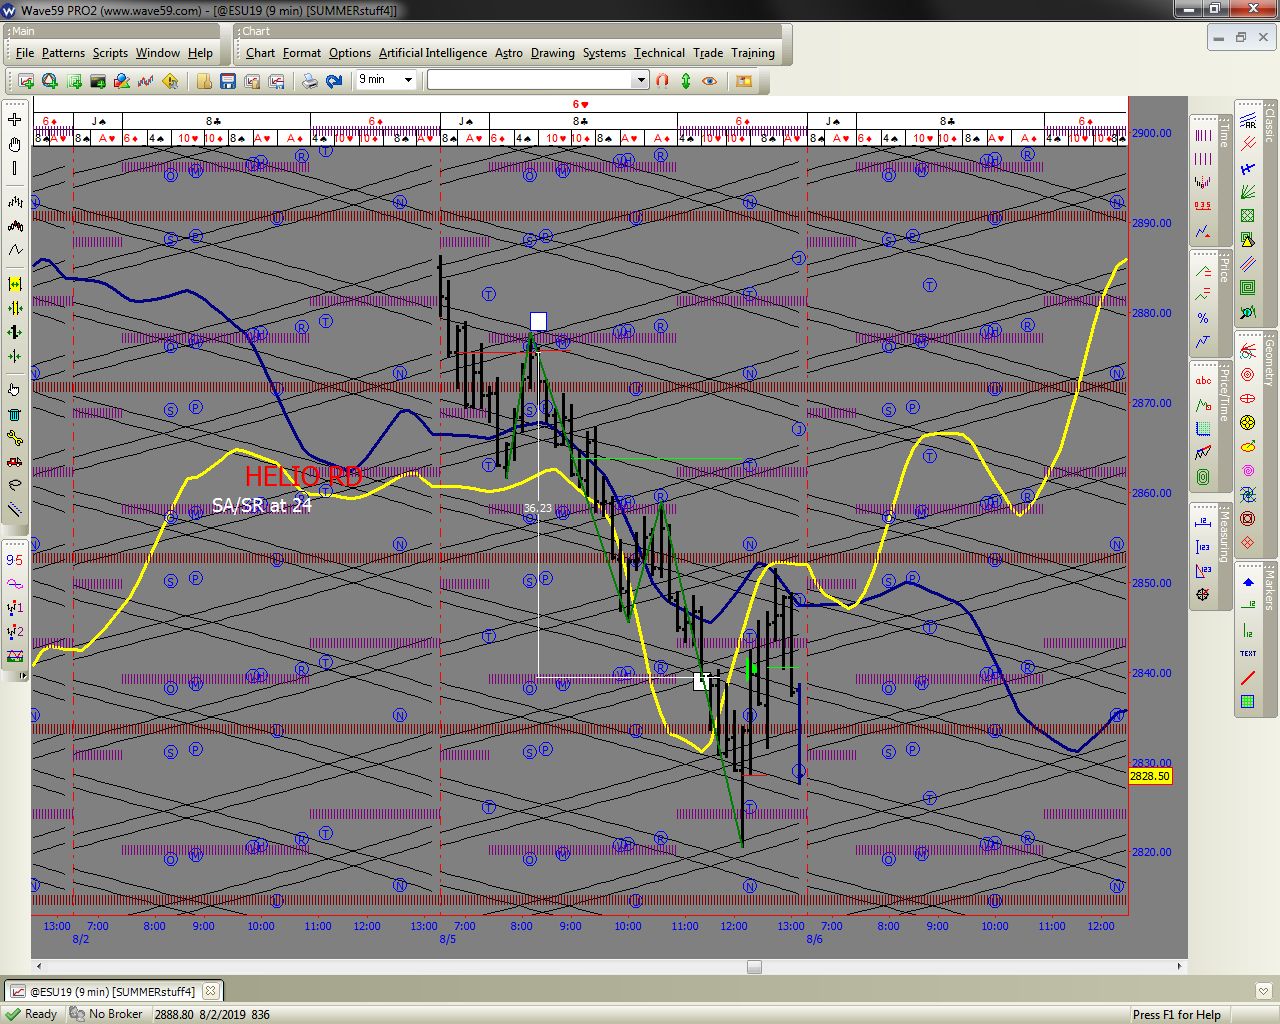1280x1024 pixels.
Task: Click the open folder icon in toolbar
Action: (204, 81)
